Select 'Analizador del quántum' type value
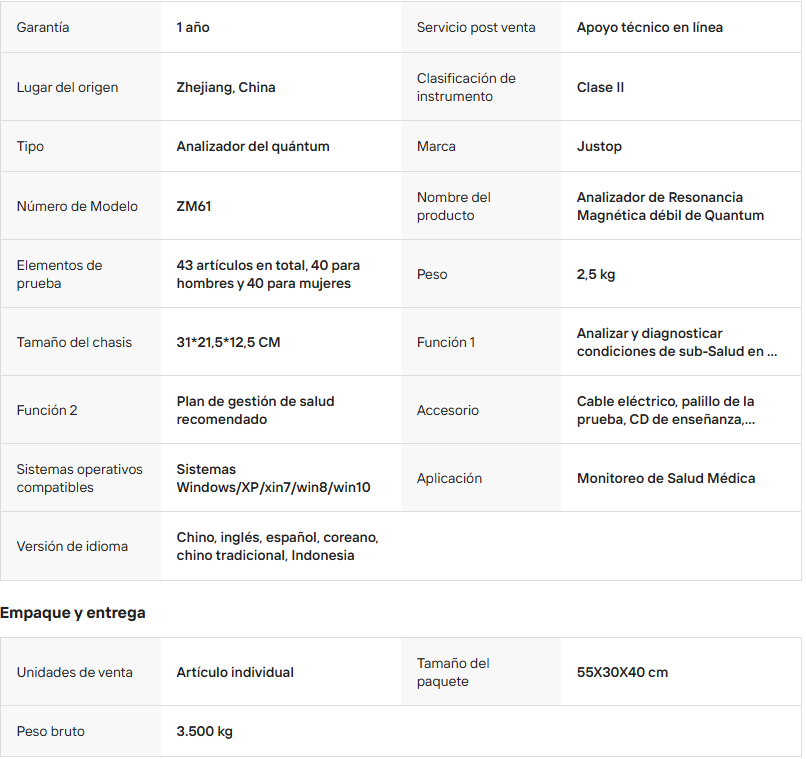Viewport: 806px width, 759px height. (x=253, y=147)
